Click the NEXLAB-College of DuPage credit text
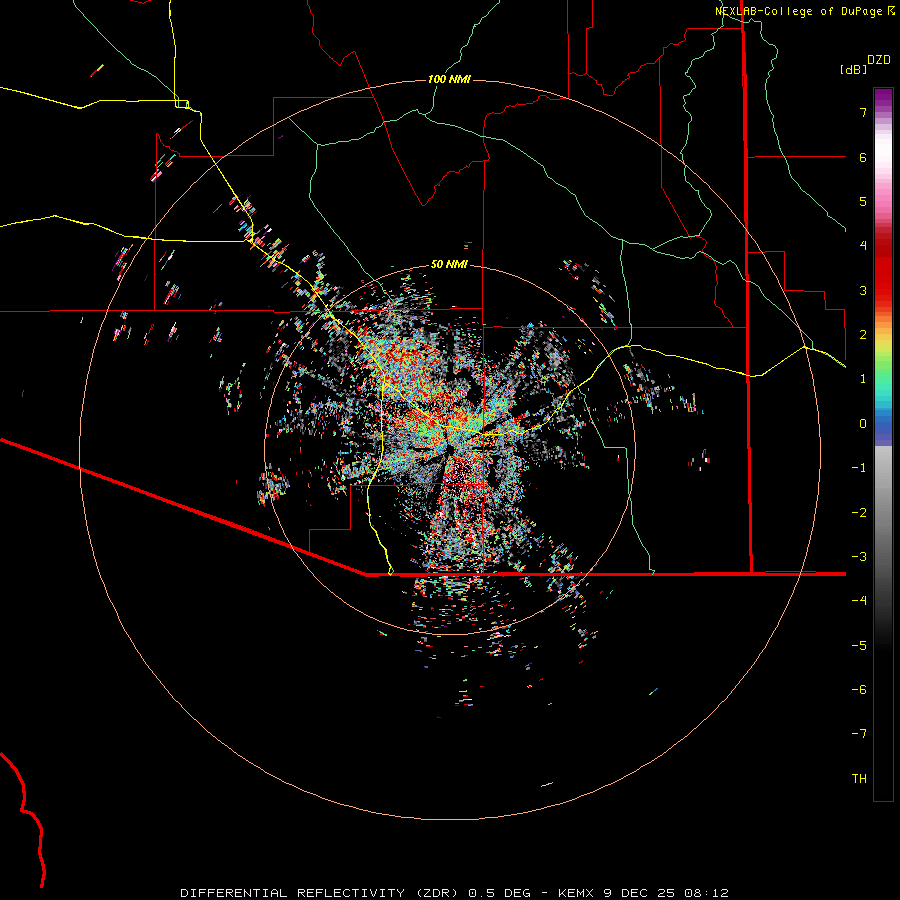 [798, 11]
